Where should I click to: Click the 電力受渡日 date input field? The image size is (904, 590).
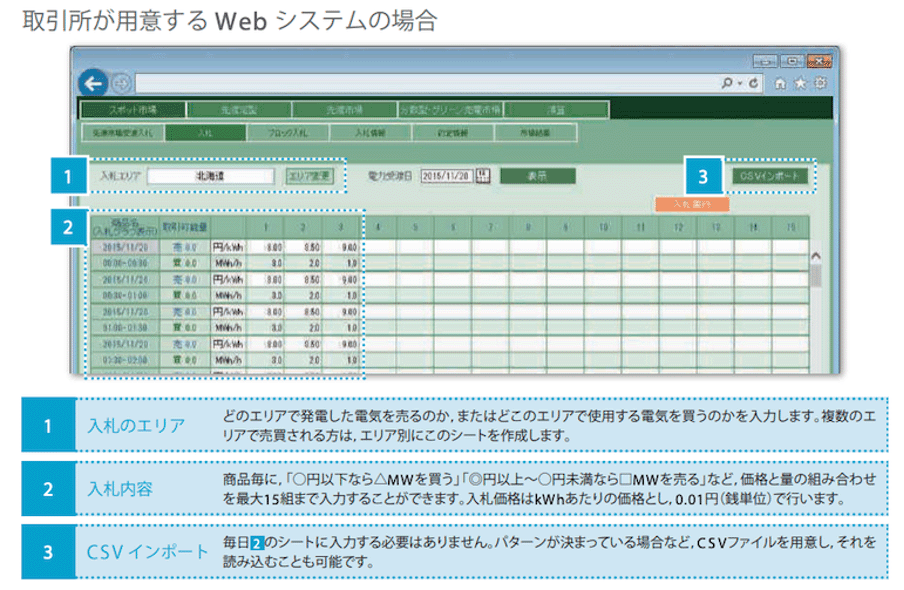point(446,175)
